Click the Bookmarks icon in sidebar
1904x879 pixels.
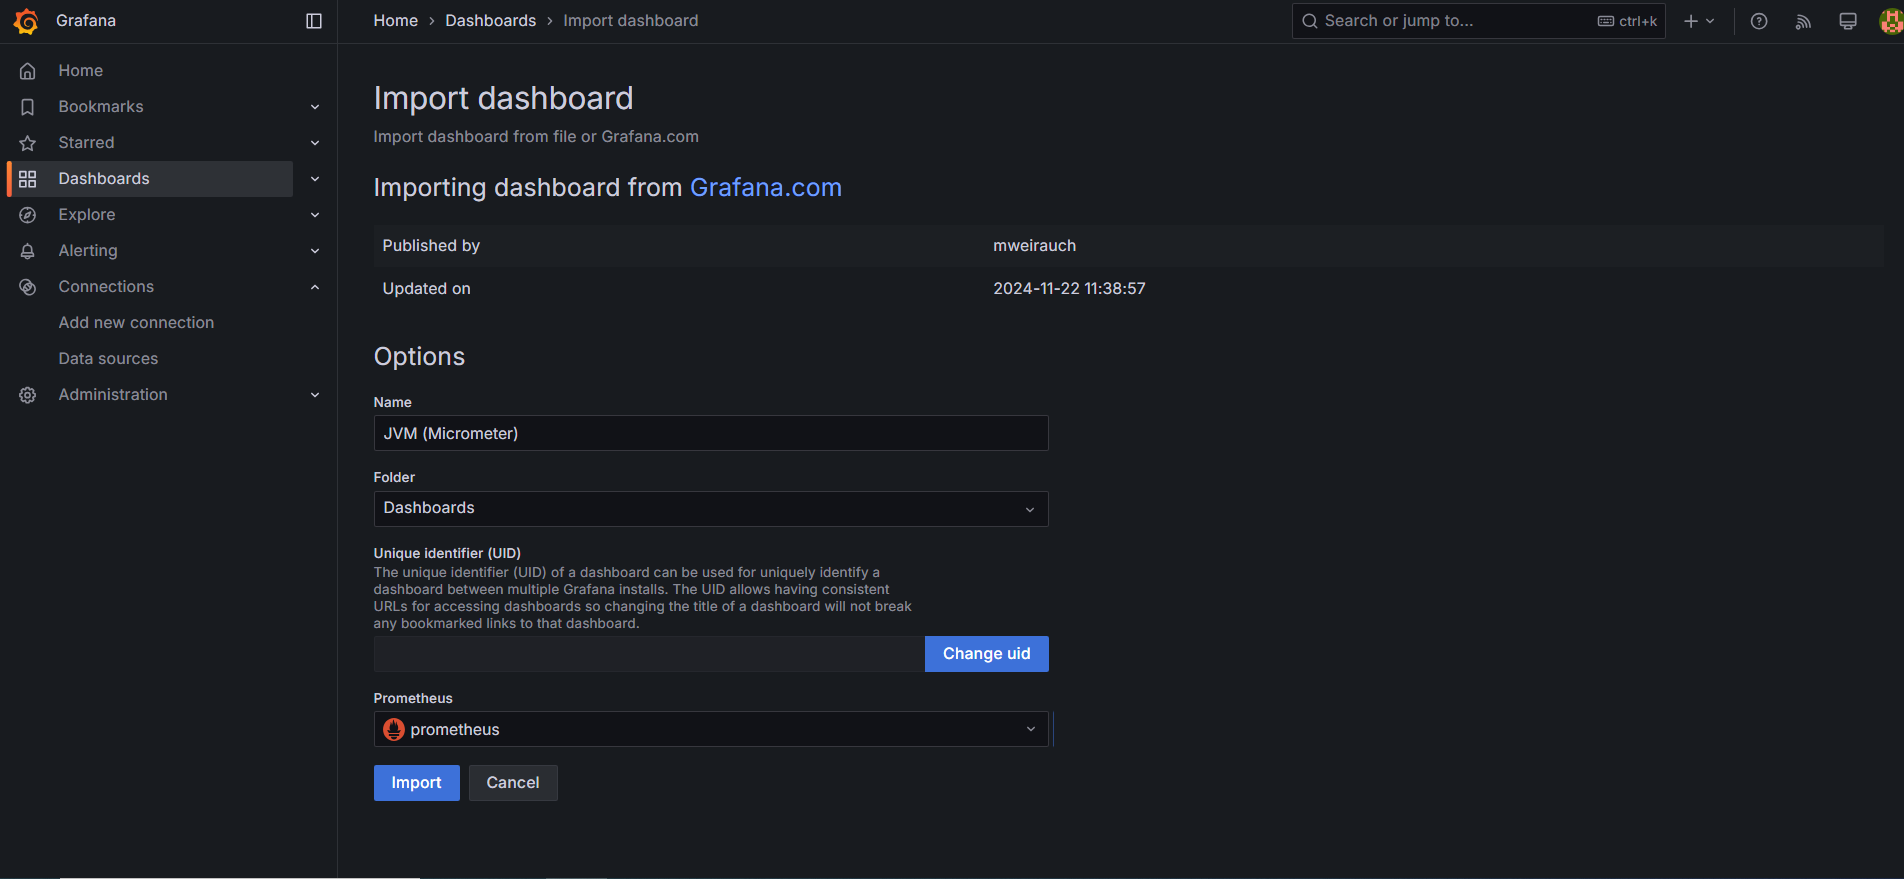pos(28,107)
